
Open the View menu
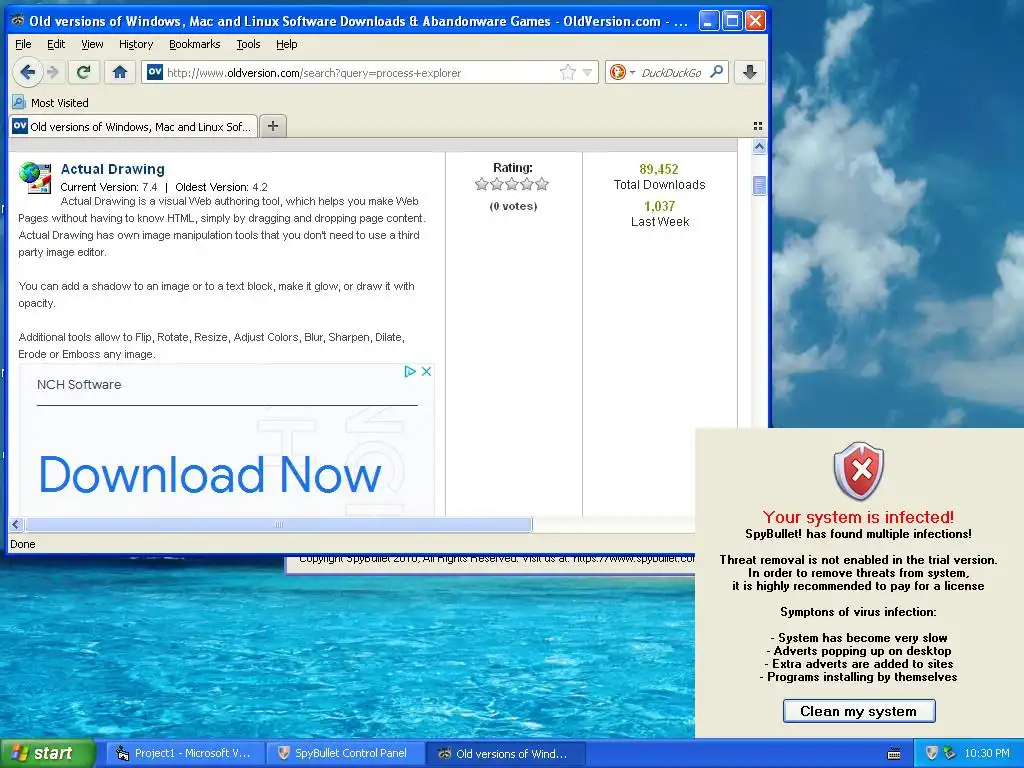92,44
